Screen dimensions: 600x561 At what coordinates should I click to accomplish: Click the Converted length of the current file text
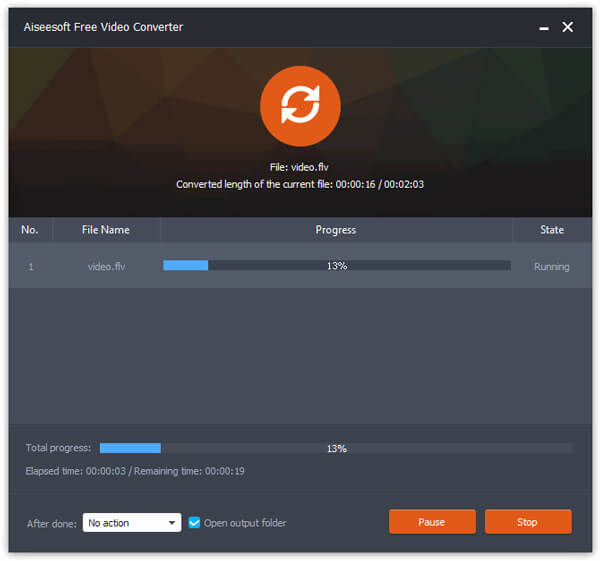click(300, 184)
